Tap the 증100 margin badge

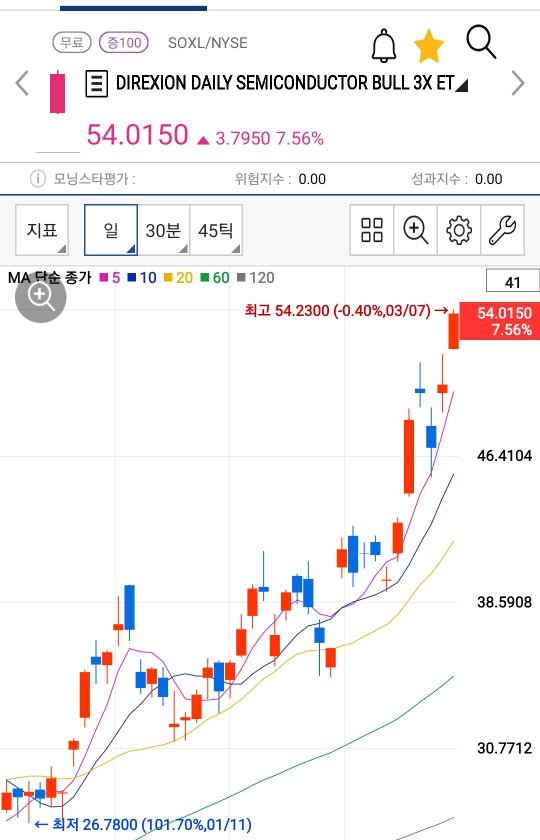click(x=124, y=42)
